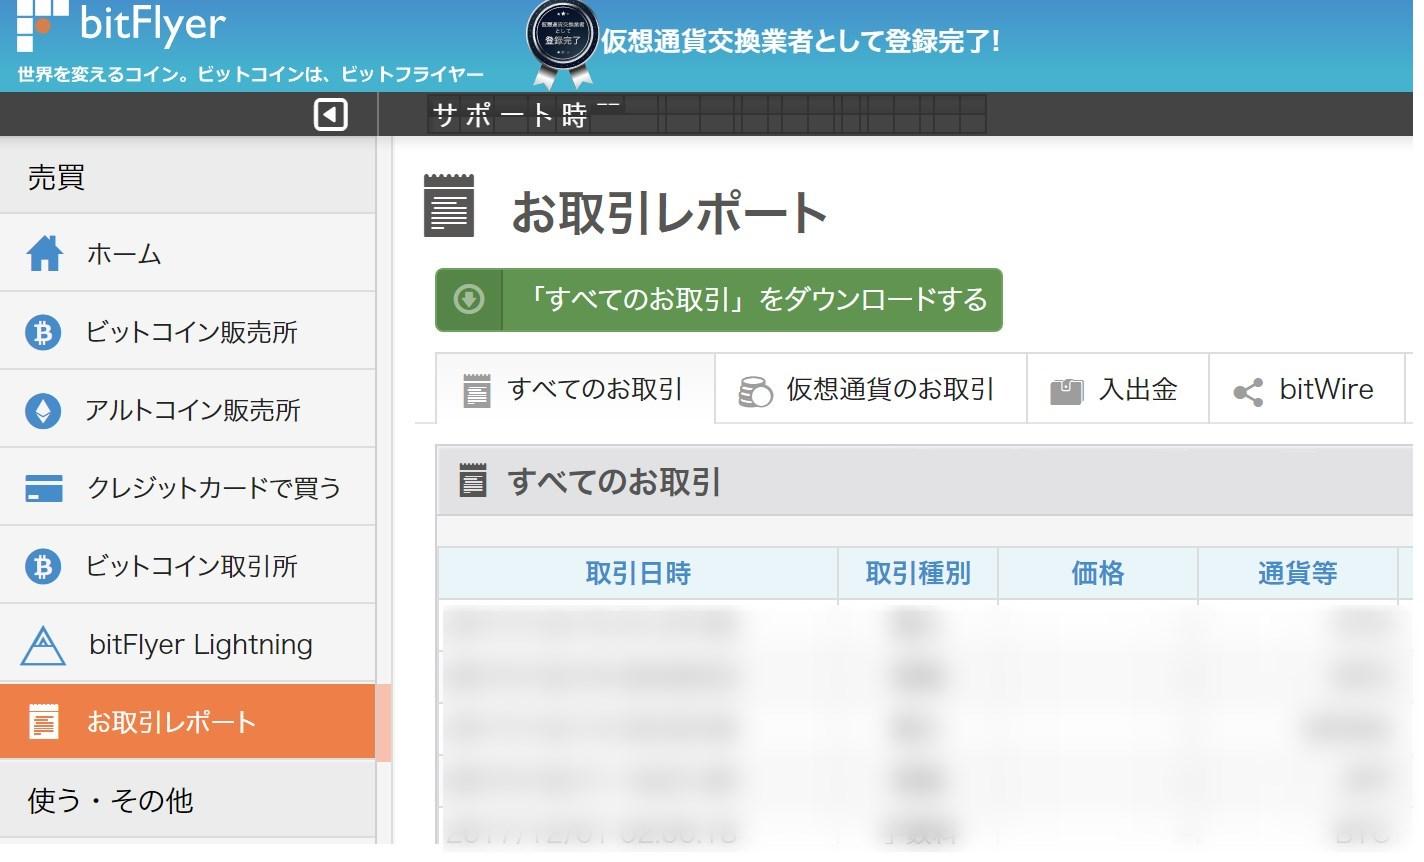Open クレジットカードで買う menu item
Viewport: 1424px width, 862px height.
click(x=188, y=488)
